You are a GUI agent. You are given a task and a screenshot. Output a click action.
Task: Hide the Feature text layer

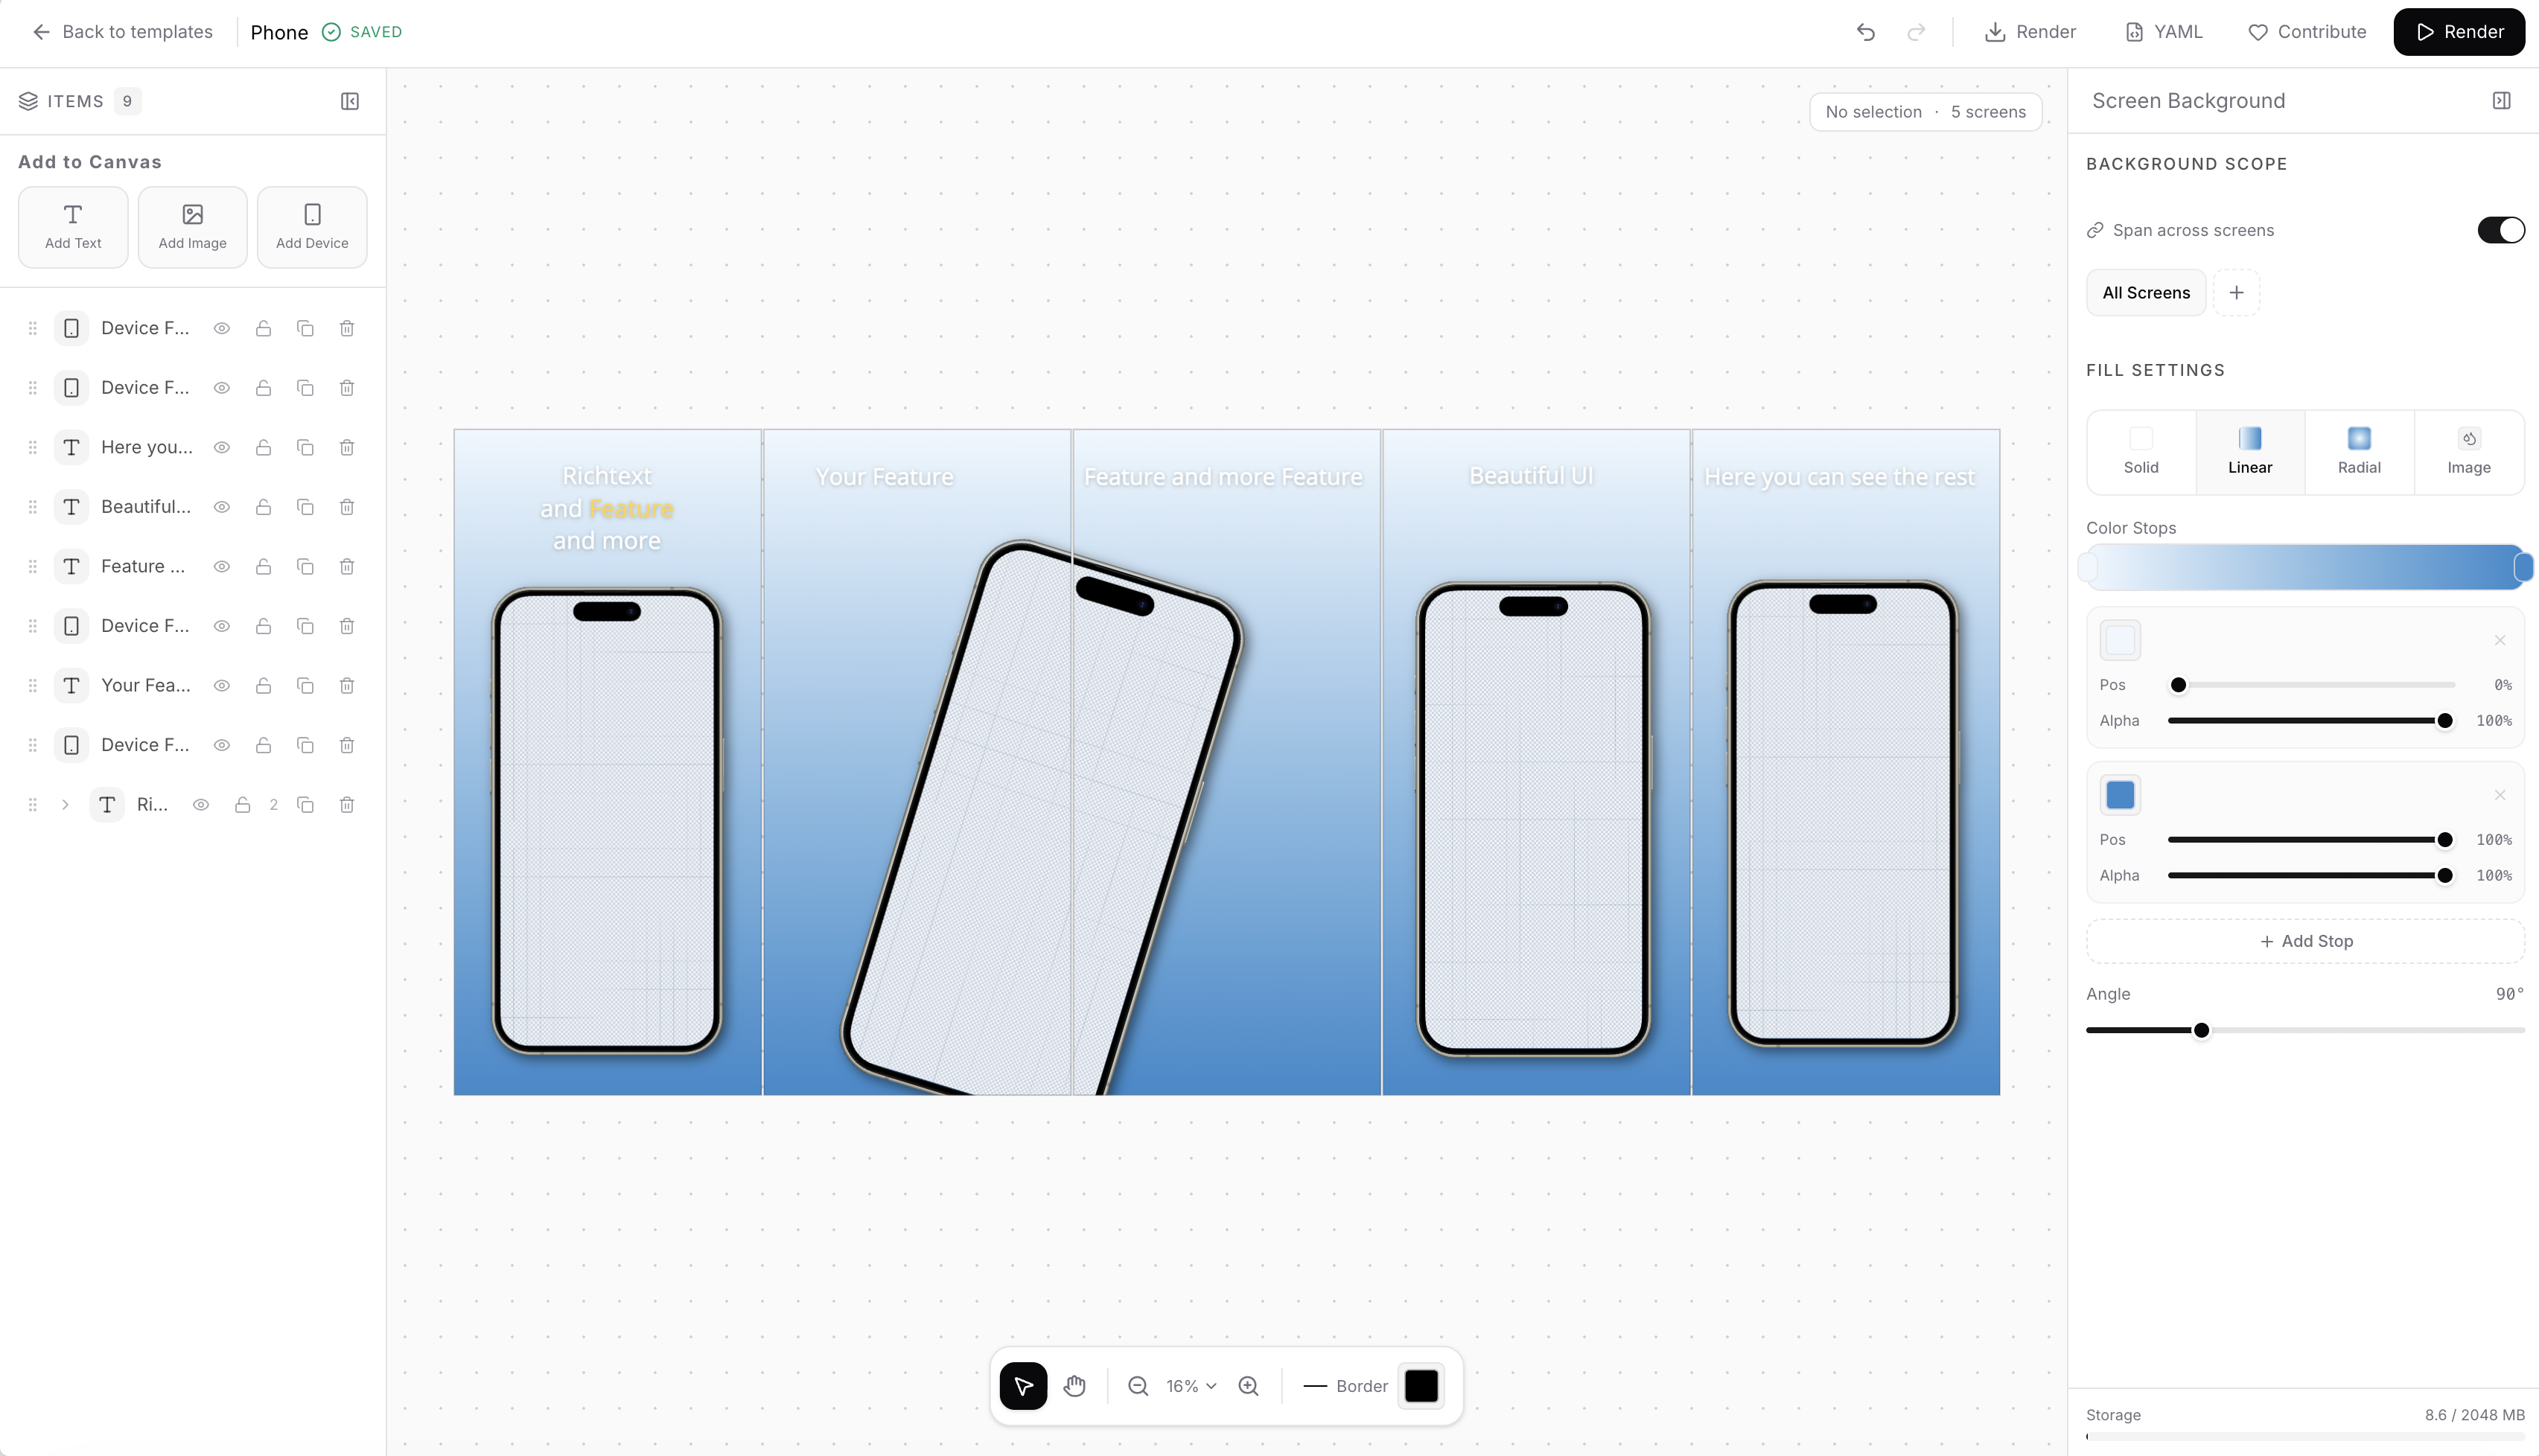pos(222,567)
